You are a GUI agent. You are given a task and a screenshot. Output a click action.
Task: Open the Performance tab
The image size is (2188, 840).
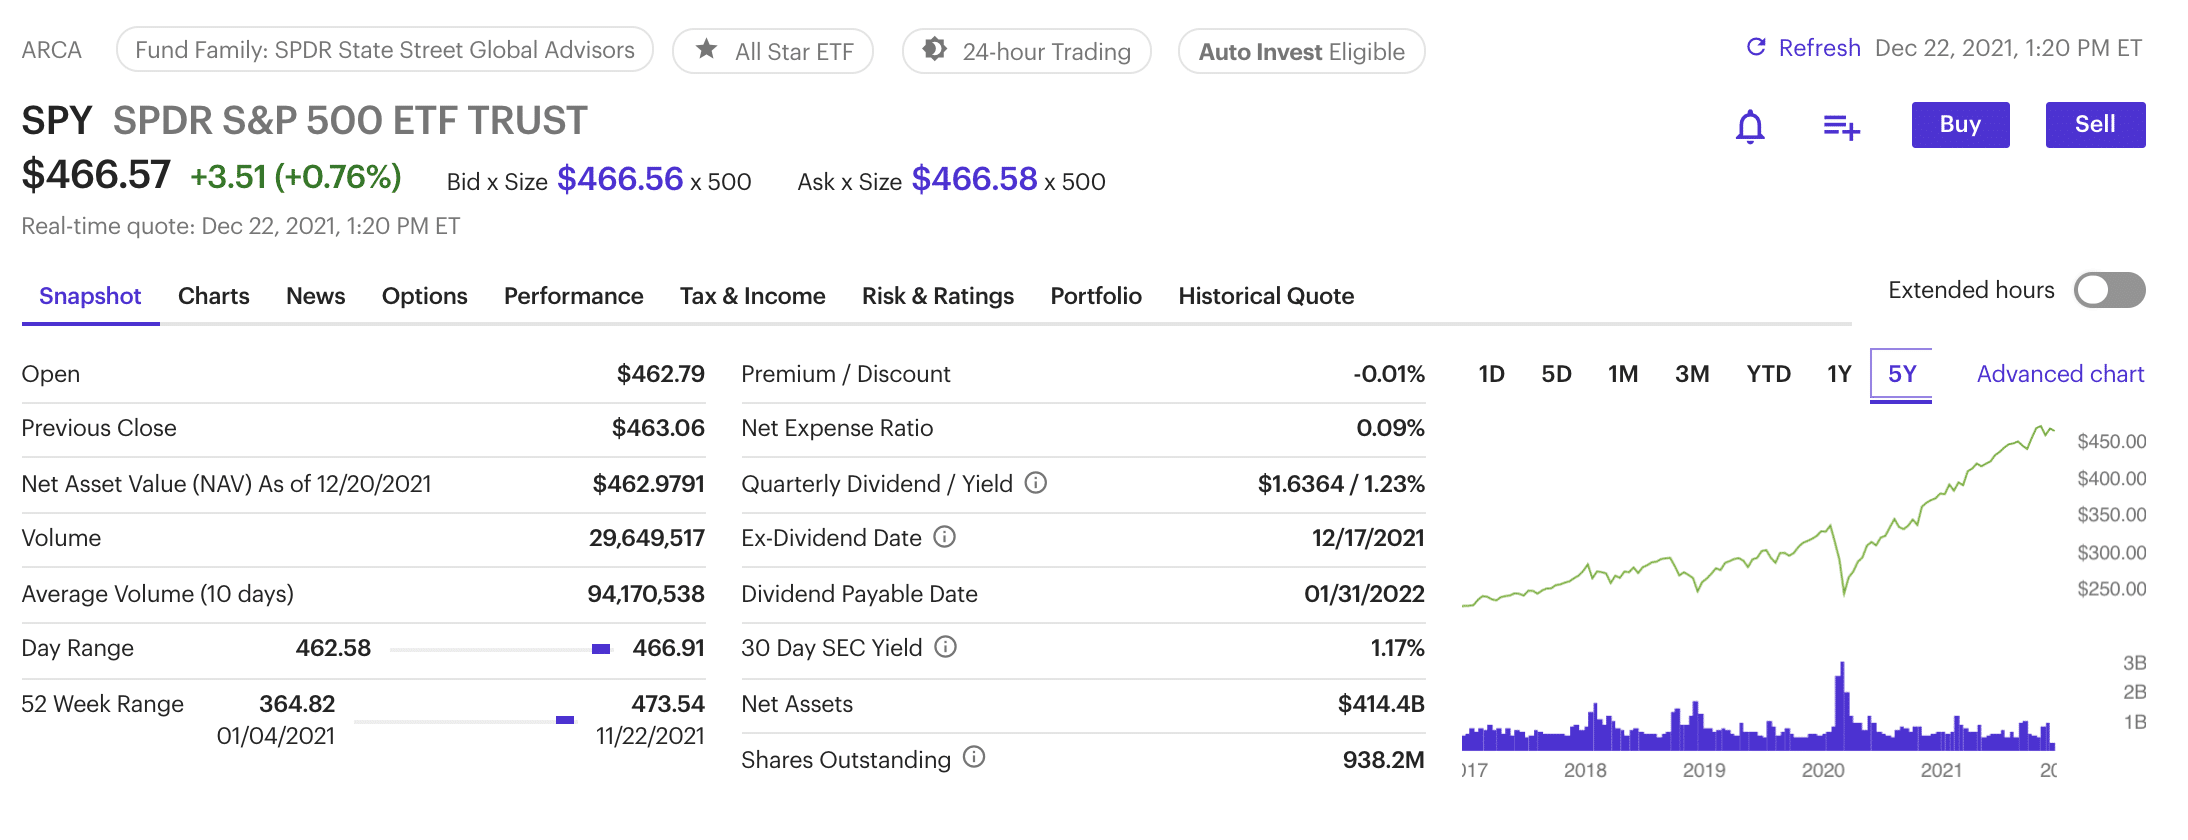[x=574, y=296]
